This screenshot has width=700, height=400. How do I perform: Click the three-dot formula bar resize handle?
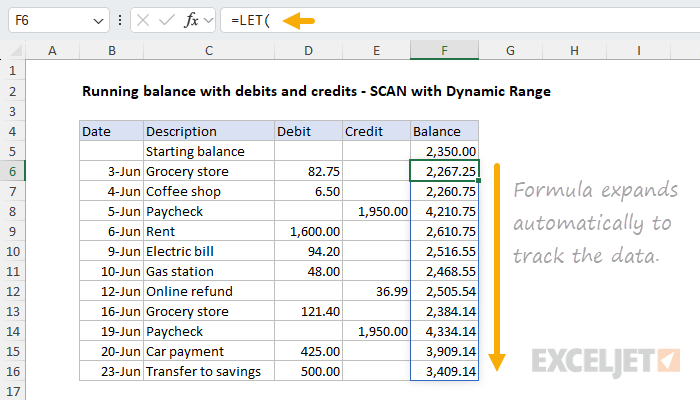(x=120, y=20)
